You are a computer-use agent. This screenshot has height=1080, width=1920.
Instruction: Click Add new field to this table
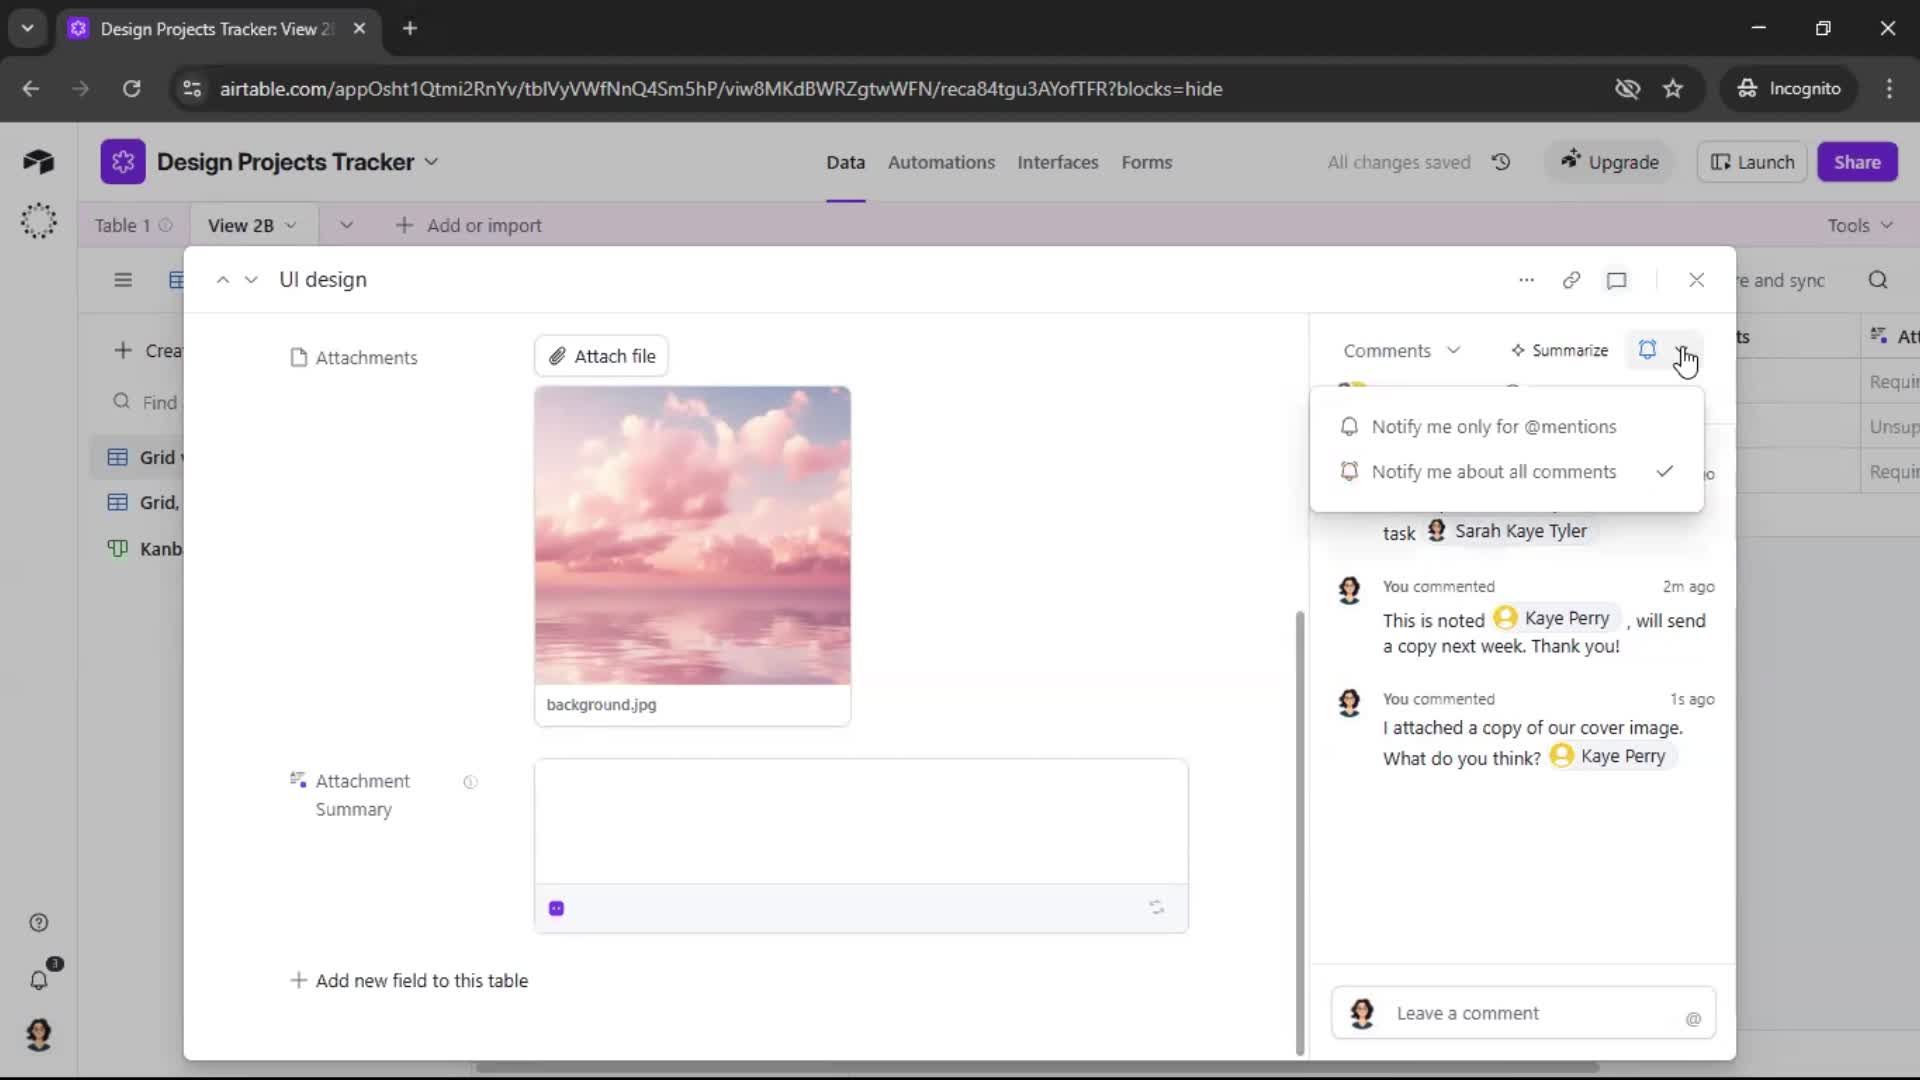pos(409,981)
